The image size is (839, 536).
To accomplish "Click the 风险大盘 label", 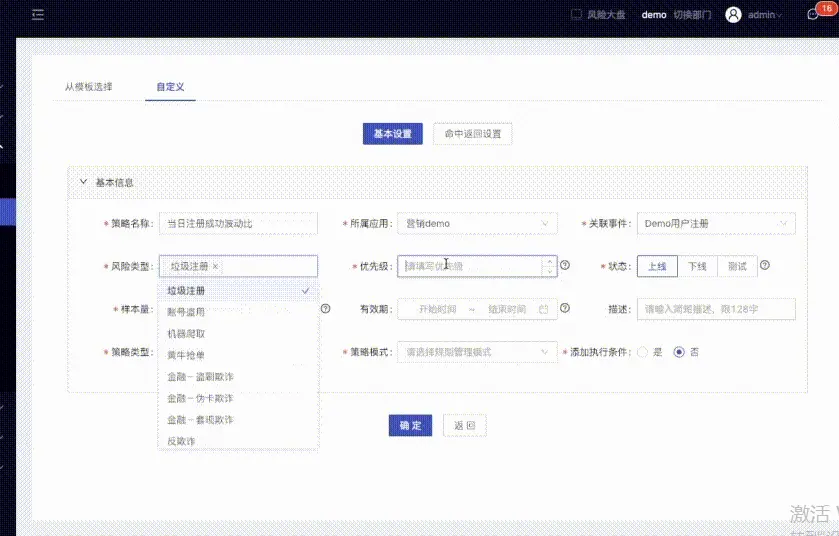I will (606, 15).
